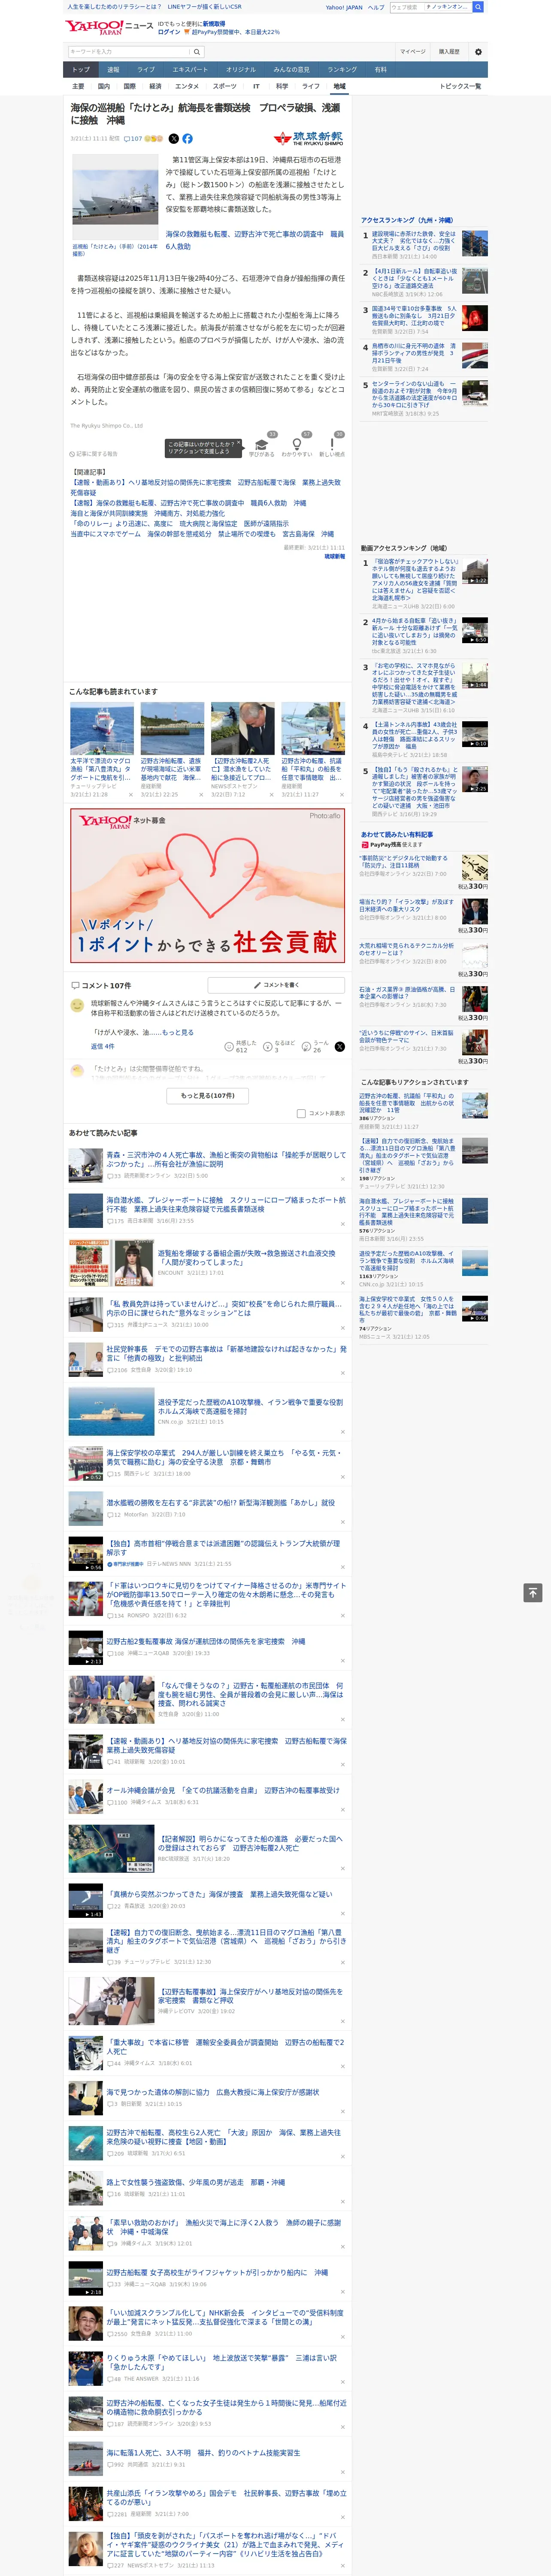
Task: Click 記事に関する報告 report icon
Action: coord(93,454)
